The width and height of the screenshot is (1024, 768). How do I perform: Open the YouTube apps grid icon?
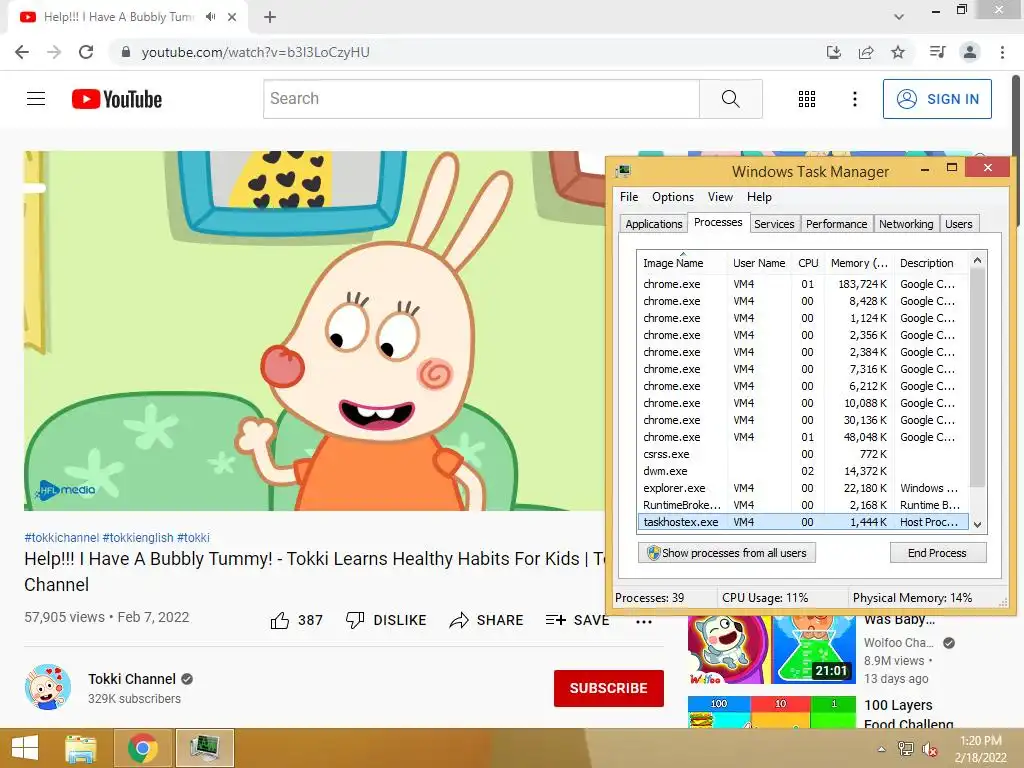(x=807, y=99)
